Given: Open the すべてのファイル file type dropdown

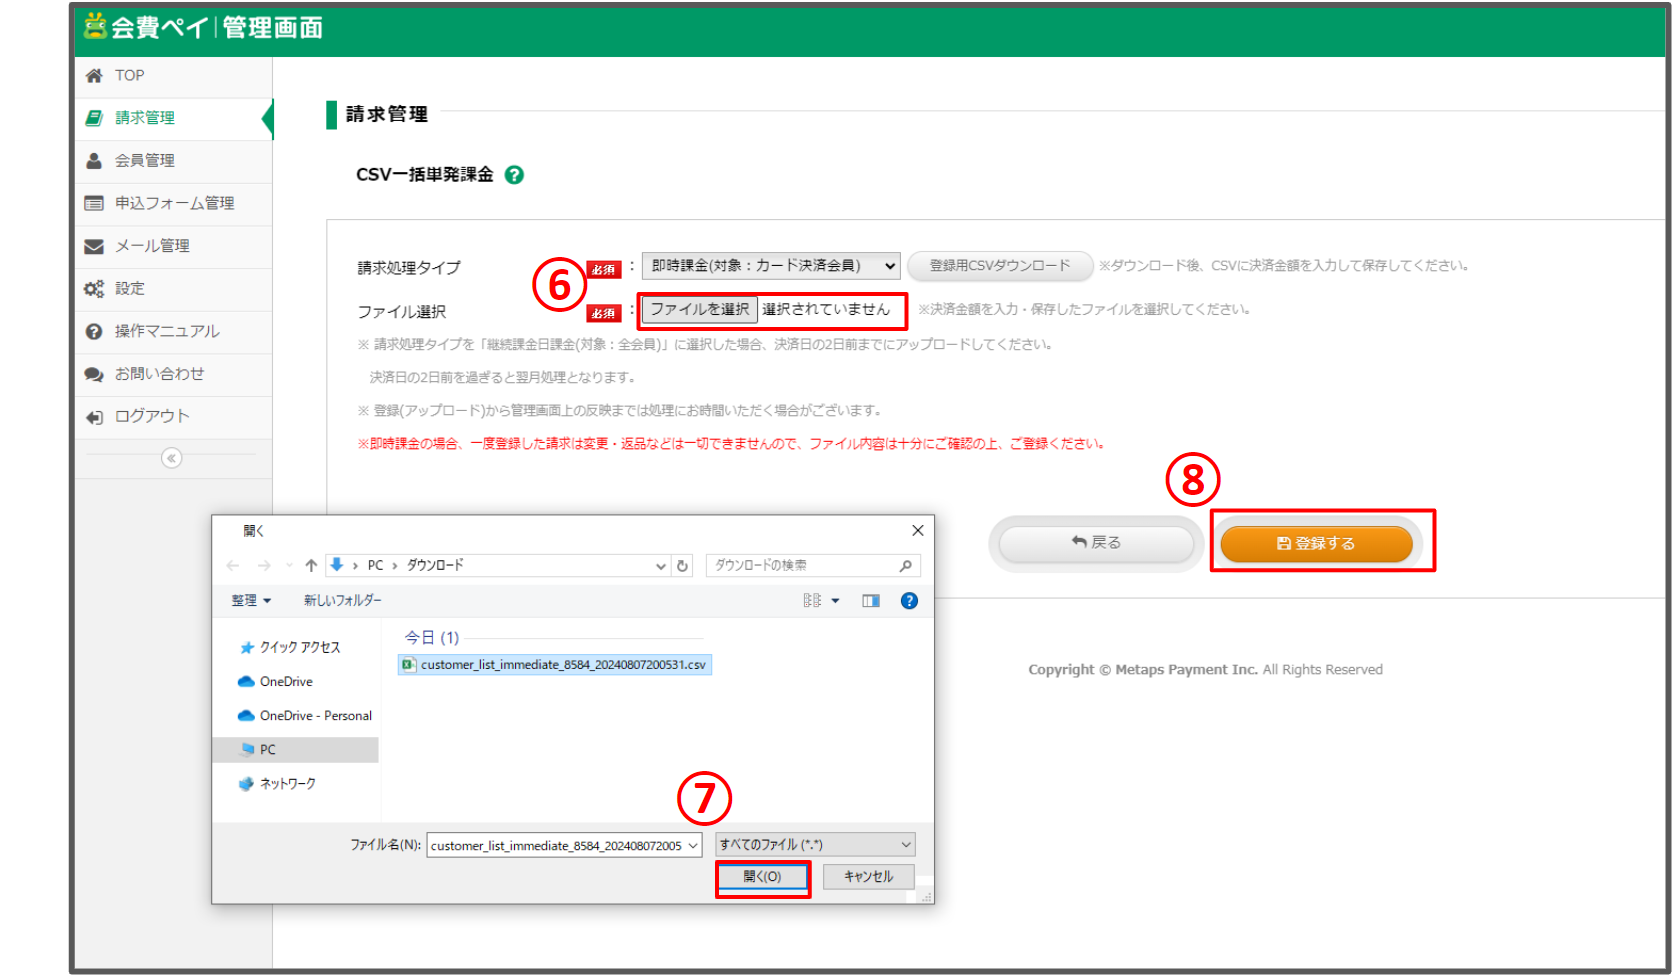Looking at the screenshot, I should point(813,844).
